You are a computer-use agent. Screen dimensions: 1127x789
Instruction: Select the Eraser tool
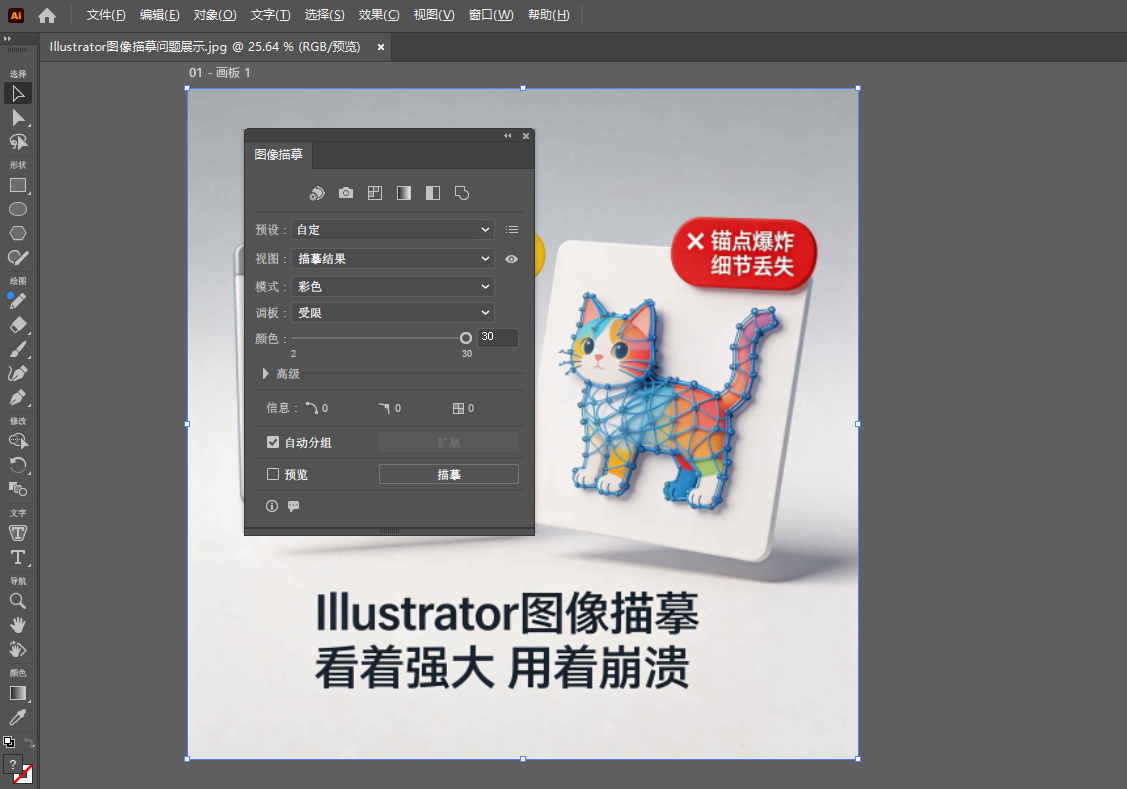pyautogui.click(x=18, y=325)
